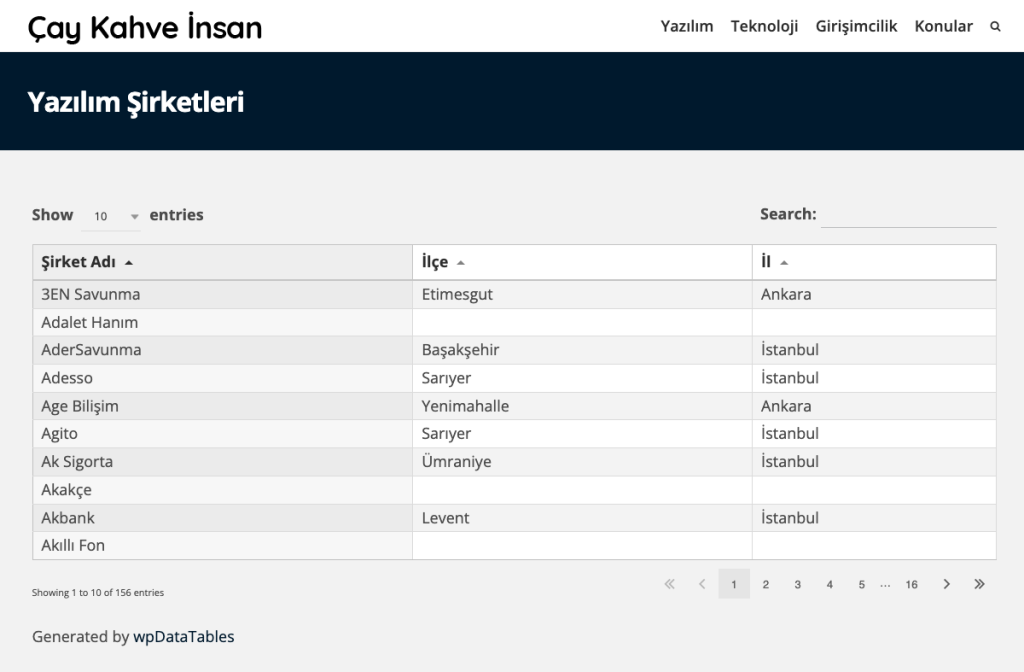Image resolution: width=1024 pixels, height=672 pixels.
Task: Click Sarıyer in the Agito row
Action: point(583,434)
